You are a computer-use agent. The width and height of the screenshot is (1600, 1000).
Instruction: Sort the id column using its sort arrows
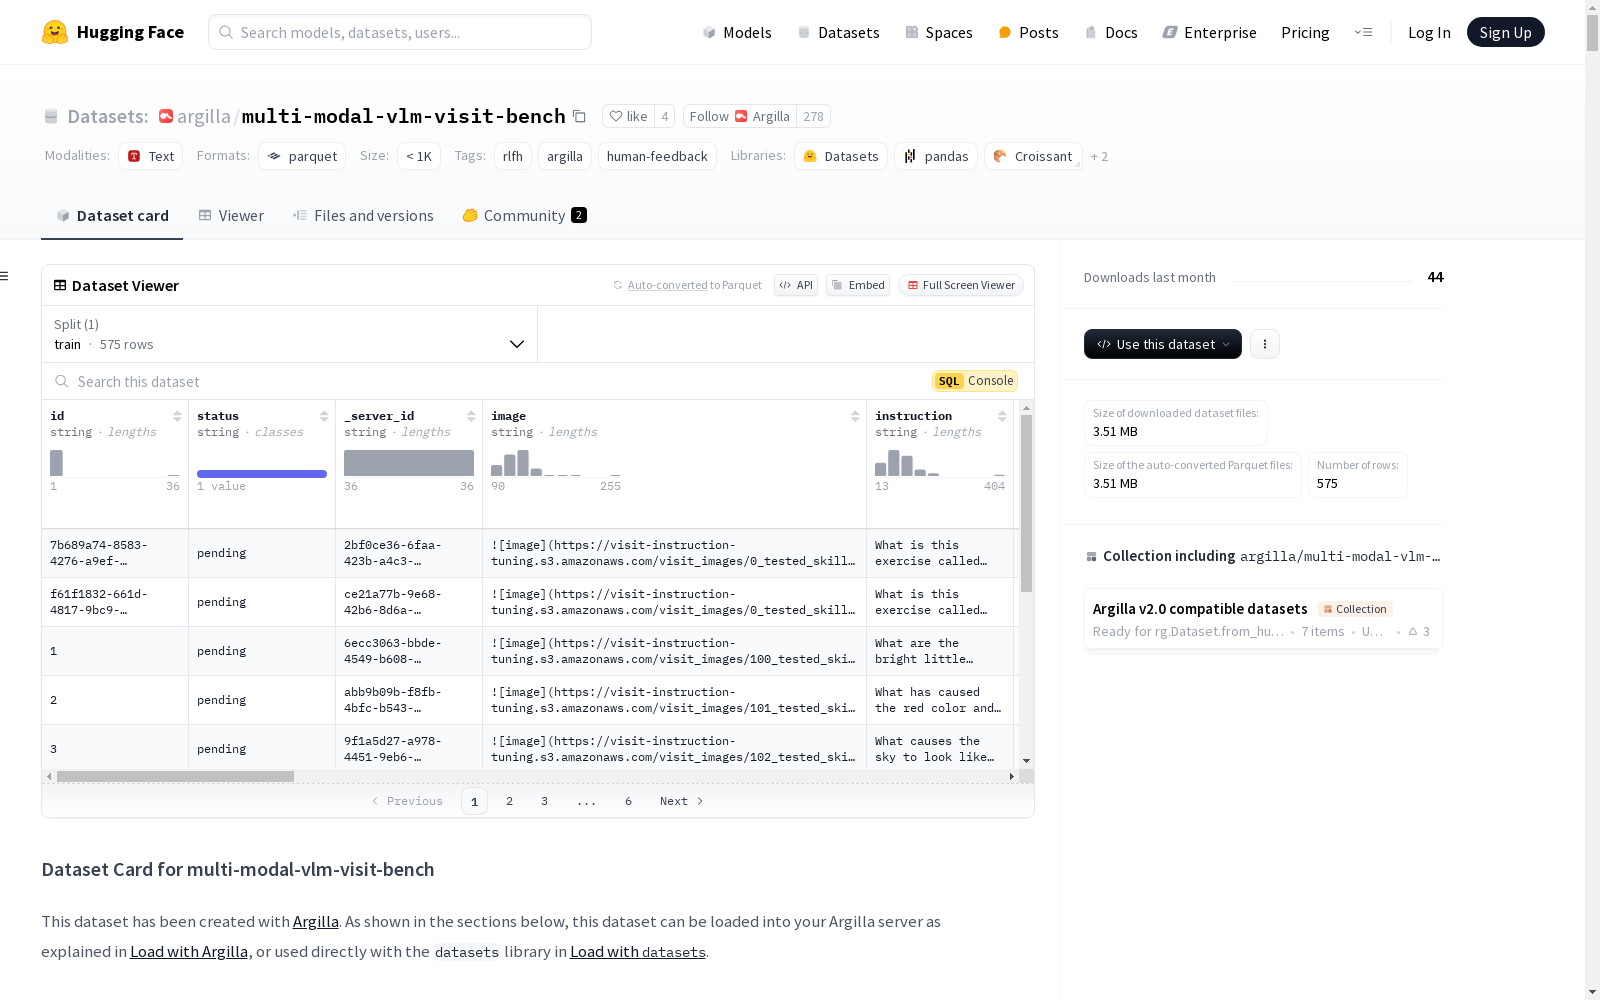click(x=177, y=416)
